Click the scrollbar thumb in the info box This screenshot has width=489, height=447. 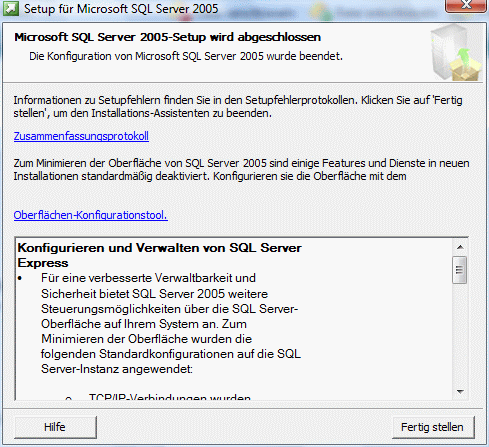click(459, 270)
